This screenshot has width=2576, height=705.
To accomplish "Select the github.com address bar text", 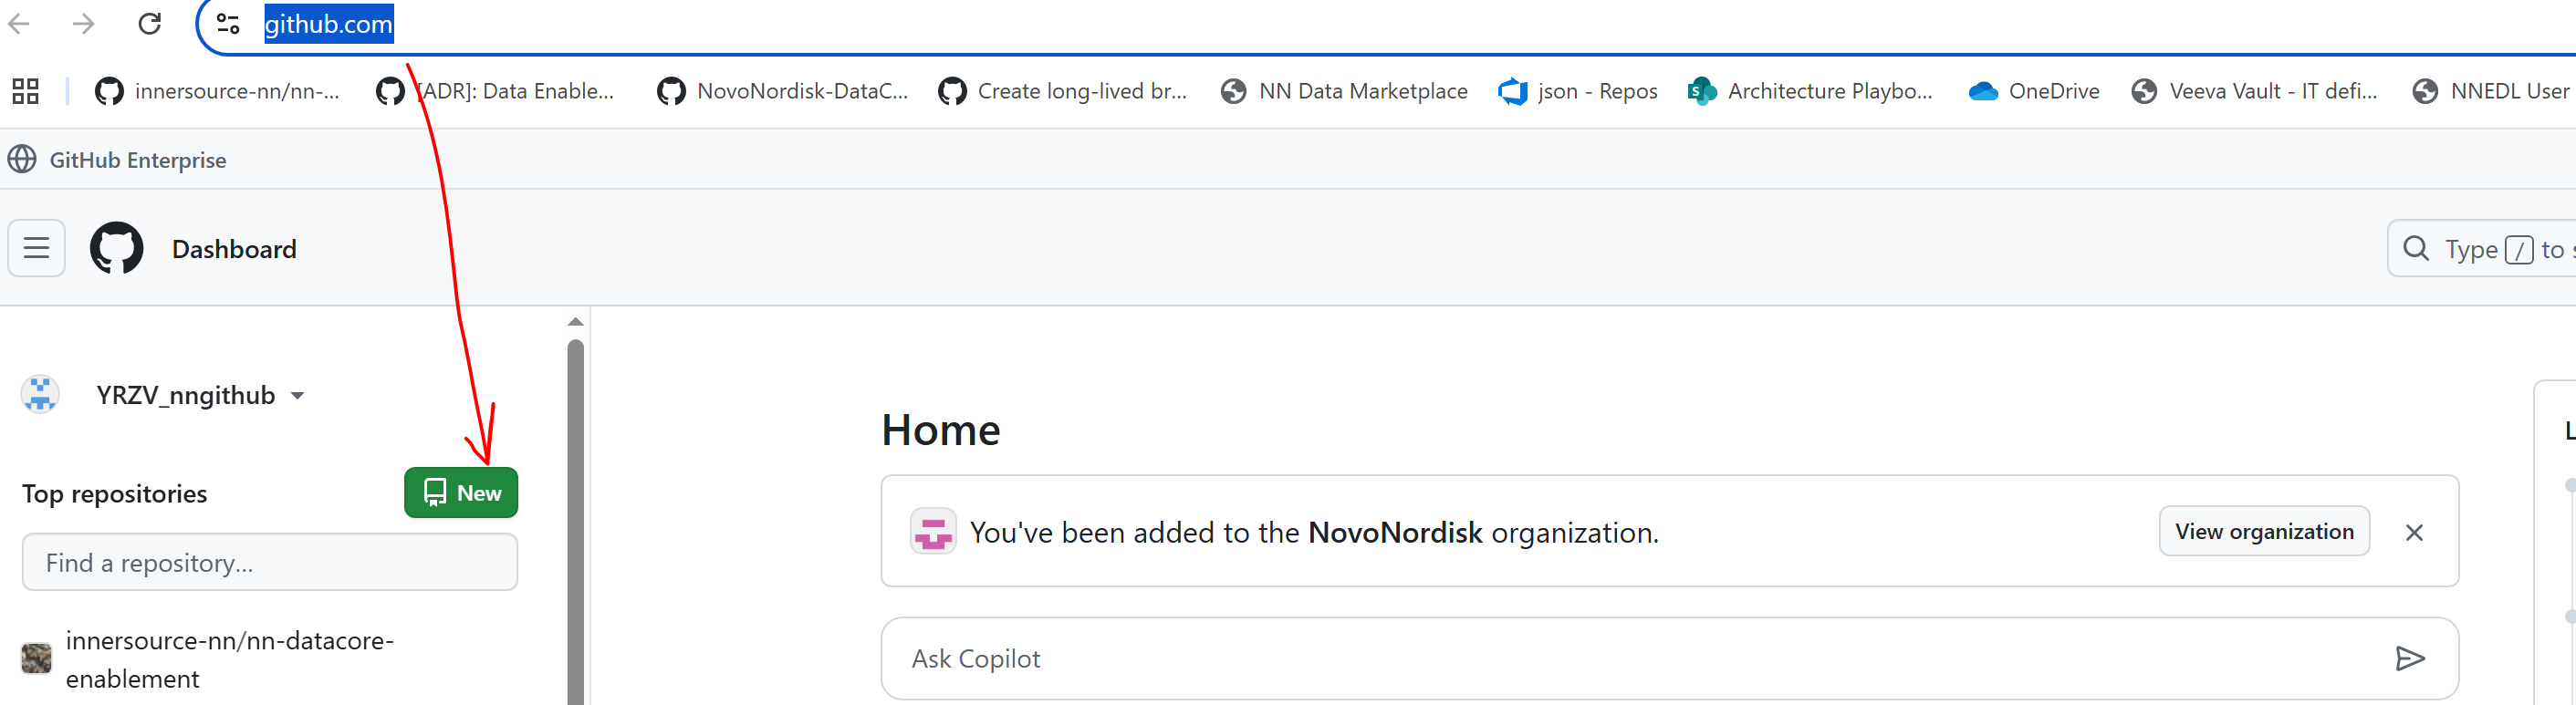I will (x=328, y=24).
